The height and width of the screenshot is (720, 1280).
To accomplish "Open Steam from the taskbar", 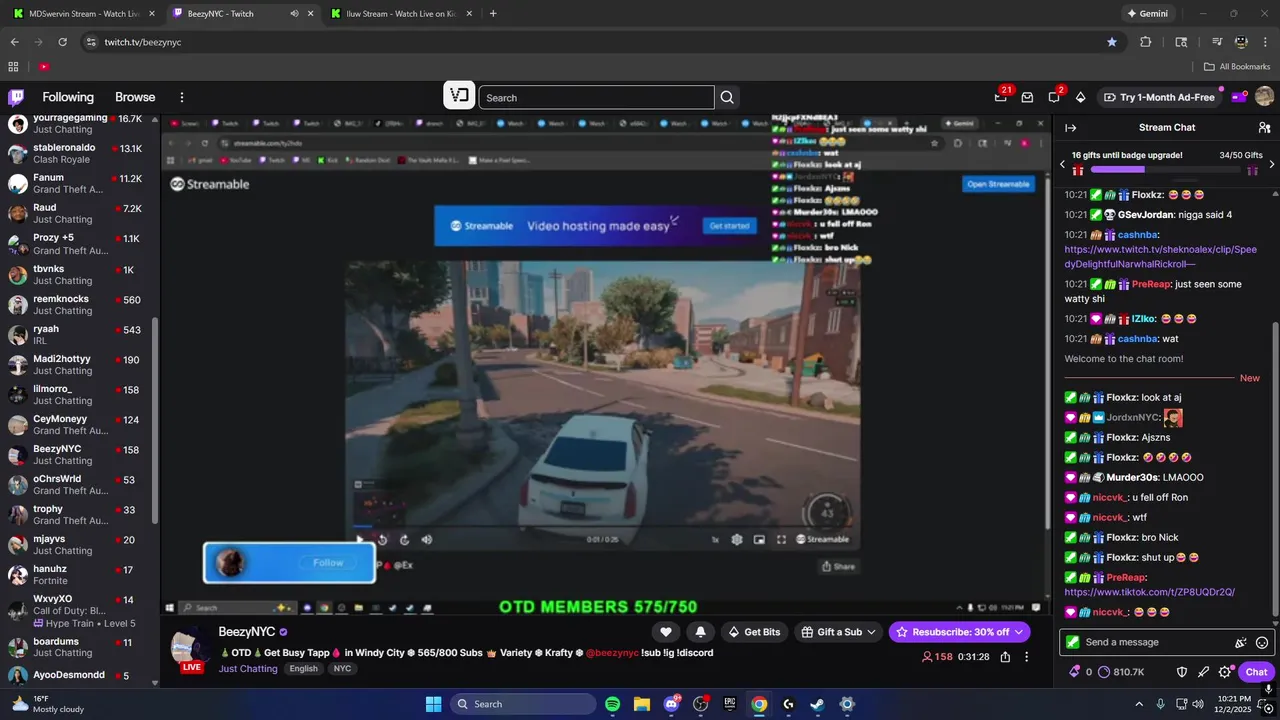I will (x=817, y=704).
